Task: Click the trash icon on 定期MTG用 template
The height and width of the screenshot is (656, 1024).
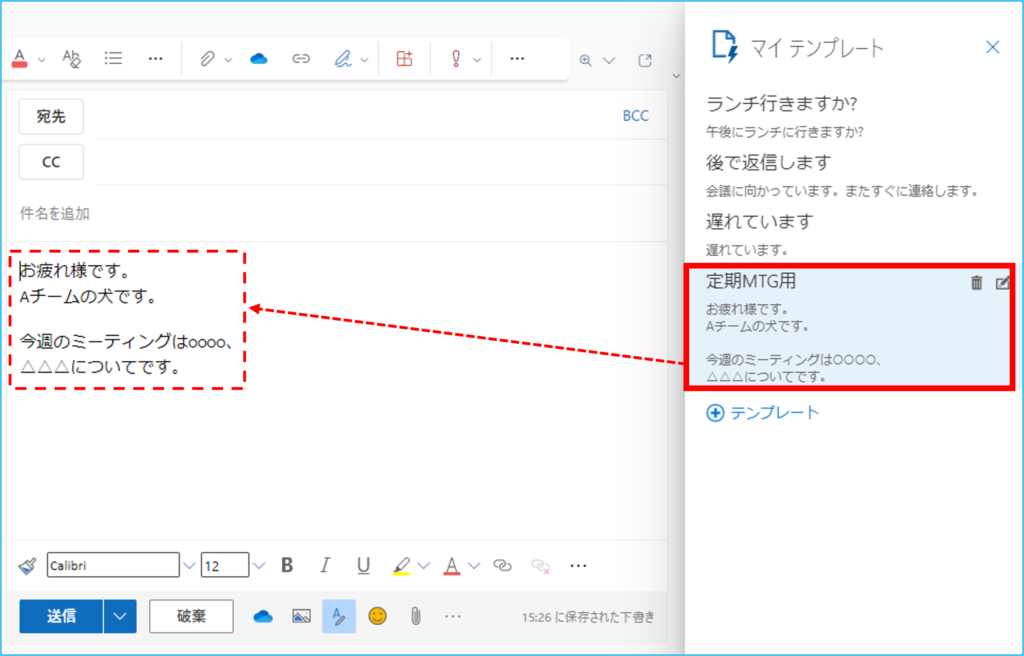Action: coord(976,283)
